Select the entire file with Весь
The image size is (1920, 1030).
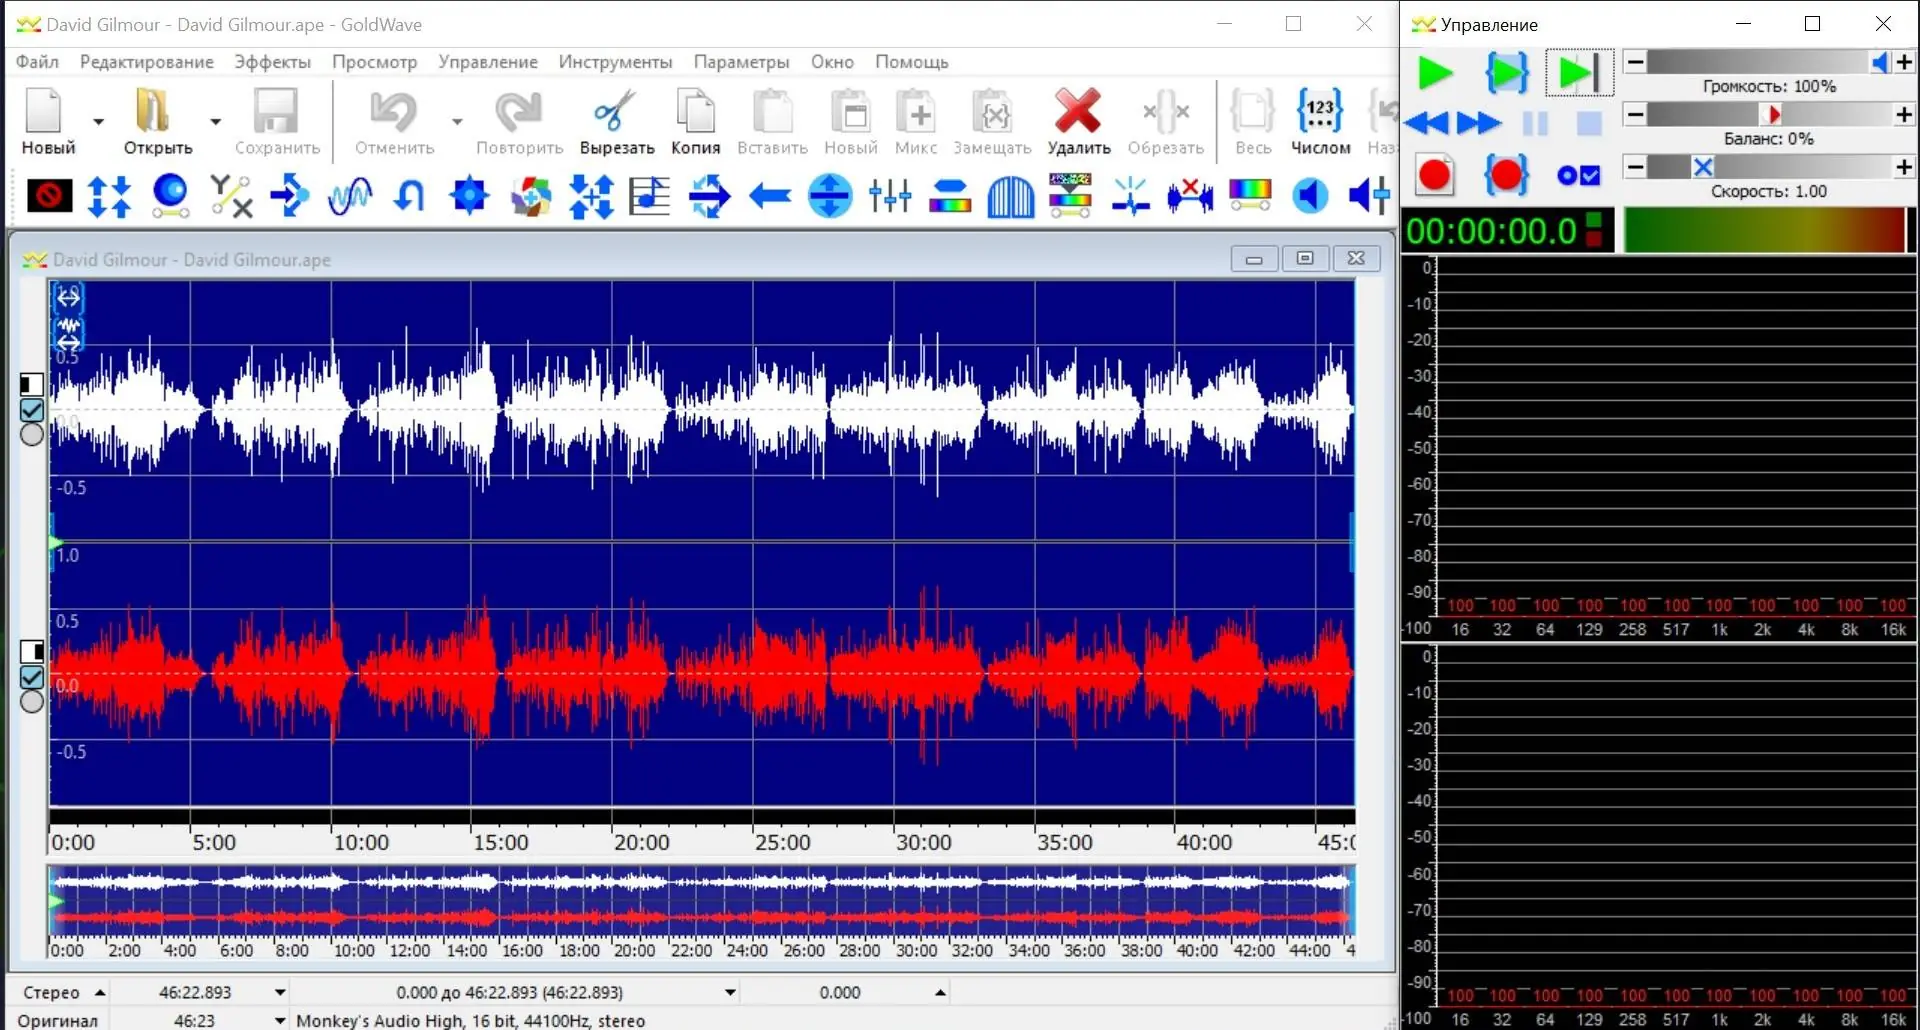[1252, 120]
